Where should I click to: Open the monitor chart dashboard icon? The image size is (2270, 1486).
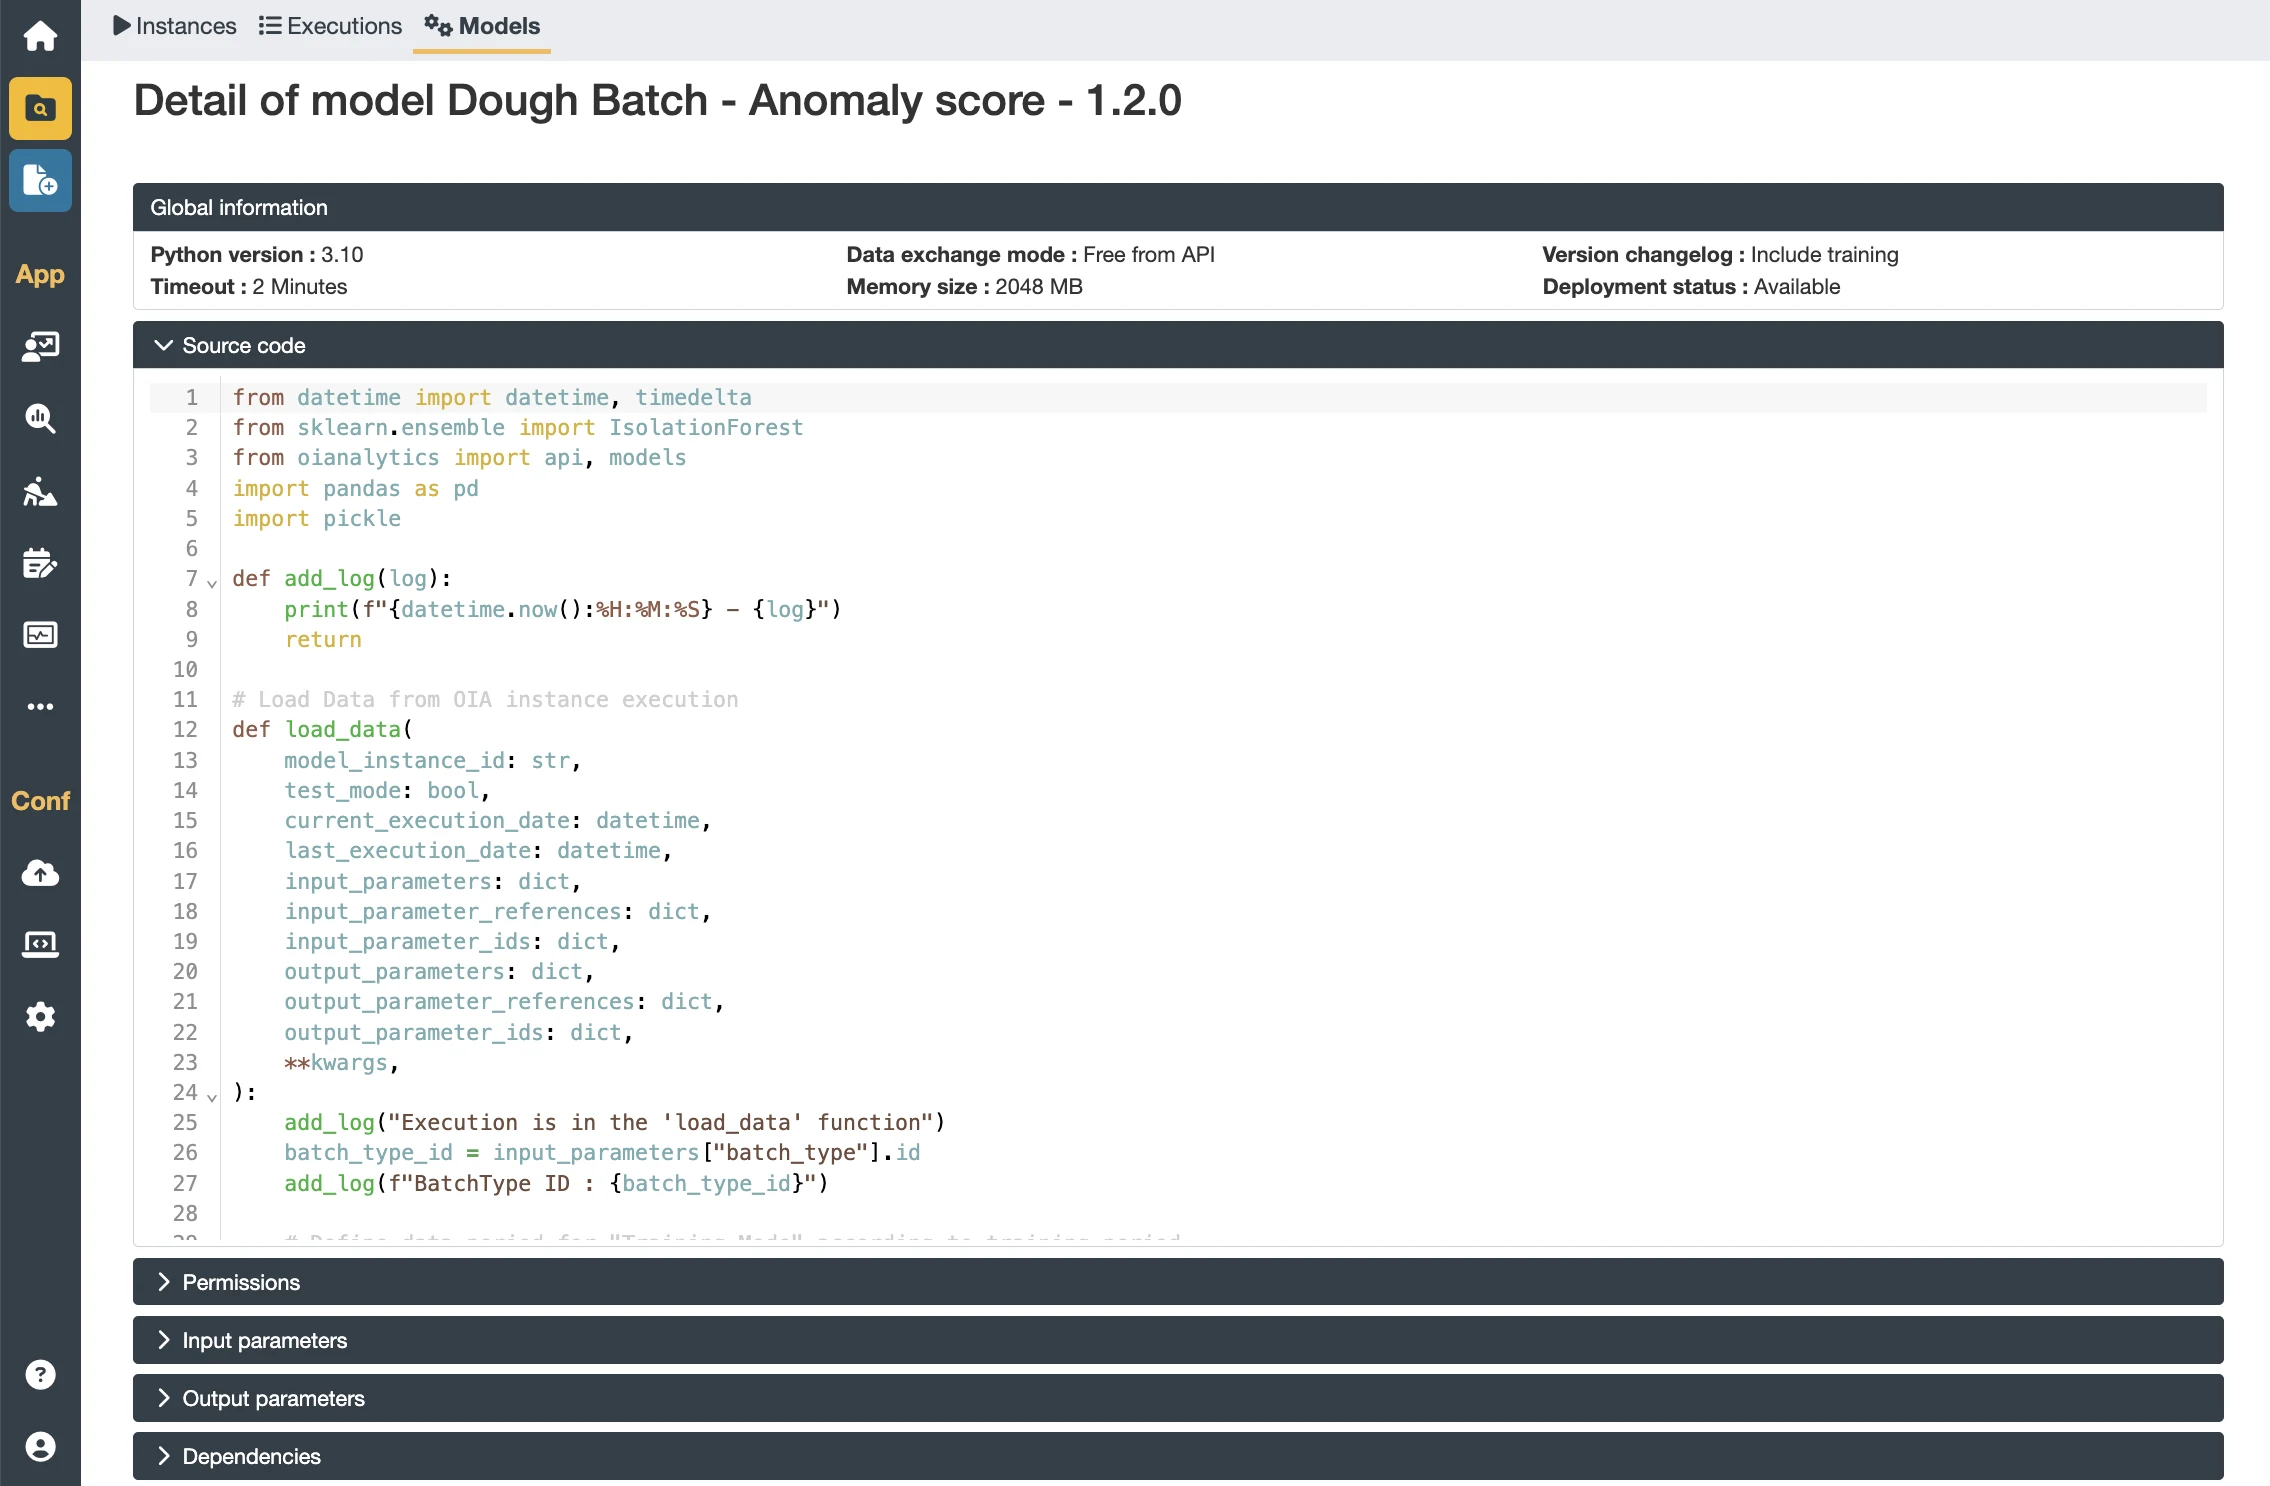tap(40, 635)
